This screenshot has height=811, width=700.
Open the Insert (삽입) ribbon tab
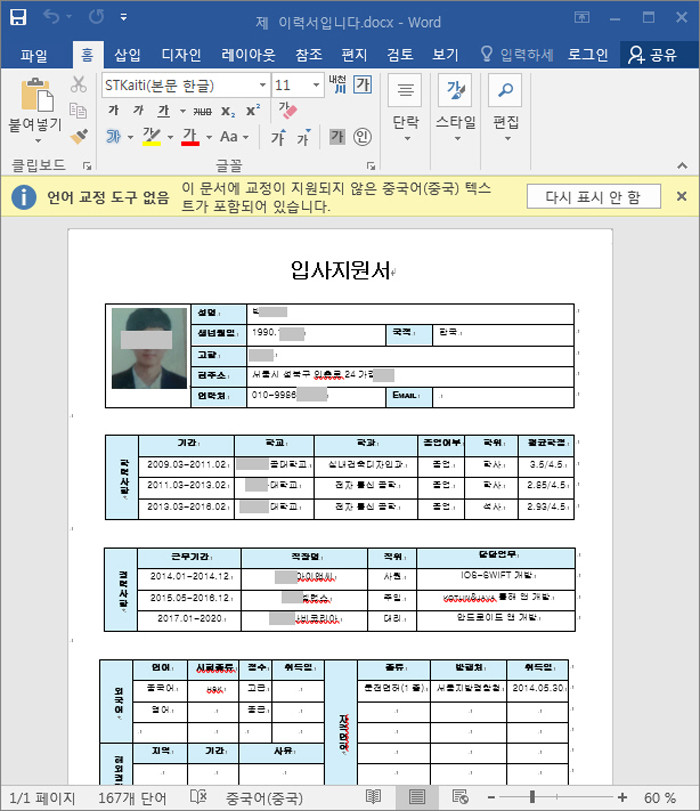[127, 54]
